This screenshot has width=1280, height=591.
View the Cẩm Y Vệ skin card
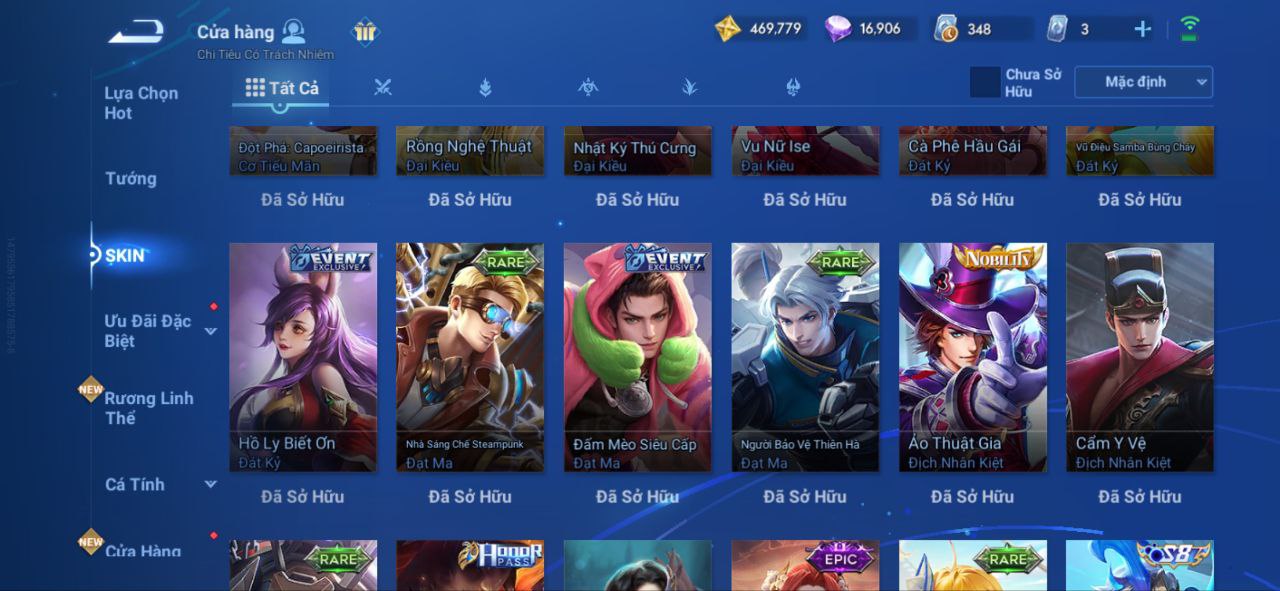coord(1140,357)
